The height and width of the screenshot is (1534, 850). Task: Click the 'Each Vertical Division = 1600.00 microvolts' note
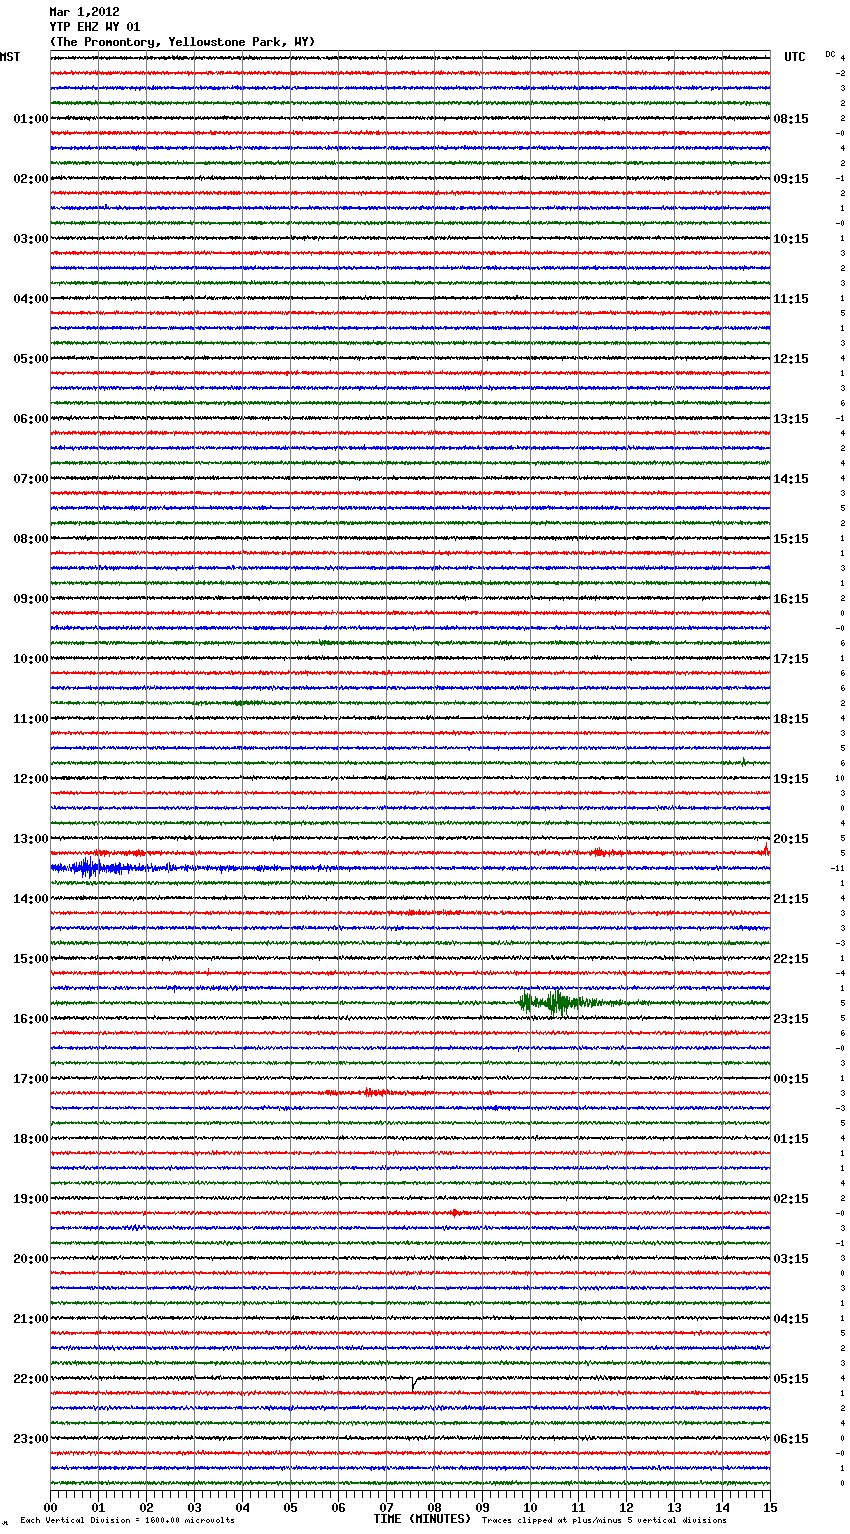(127, 1520)
